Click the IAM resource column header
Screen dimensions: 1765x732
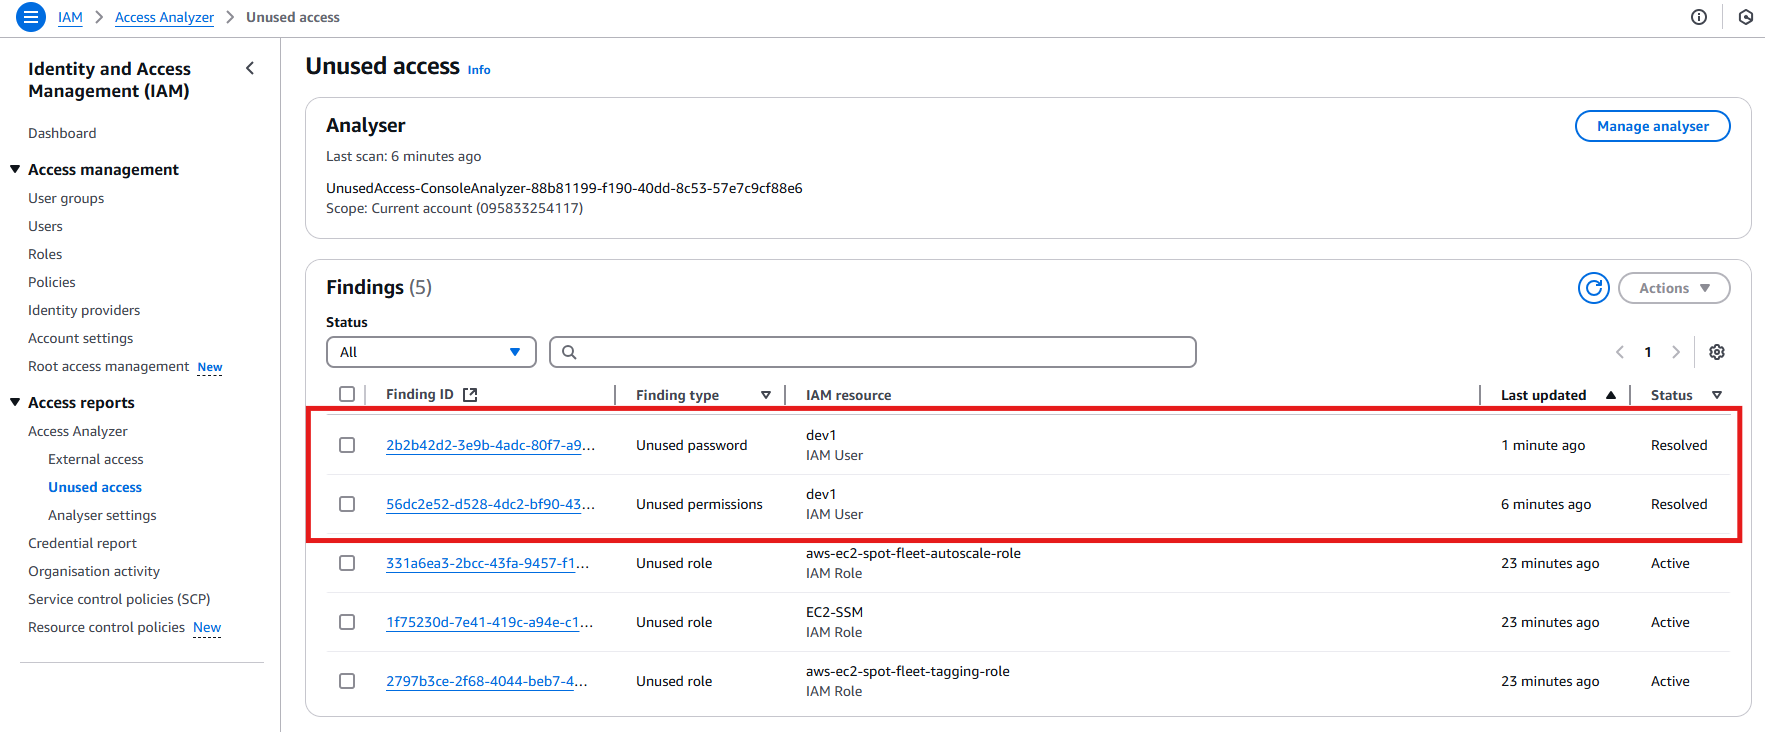click(x=848, y=395)
